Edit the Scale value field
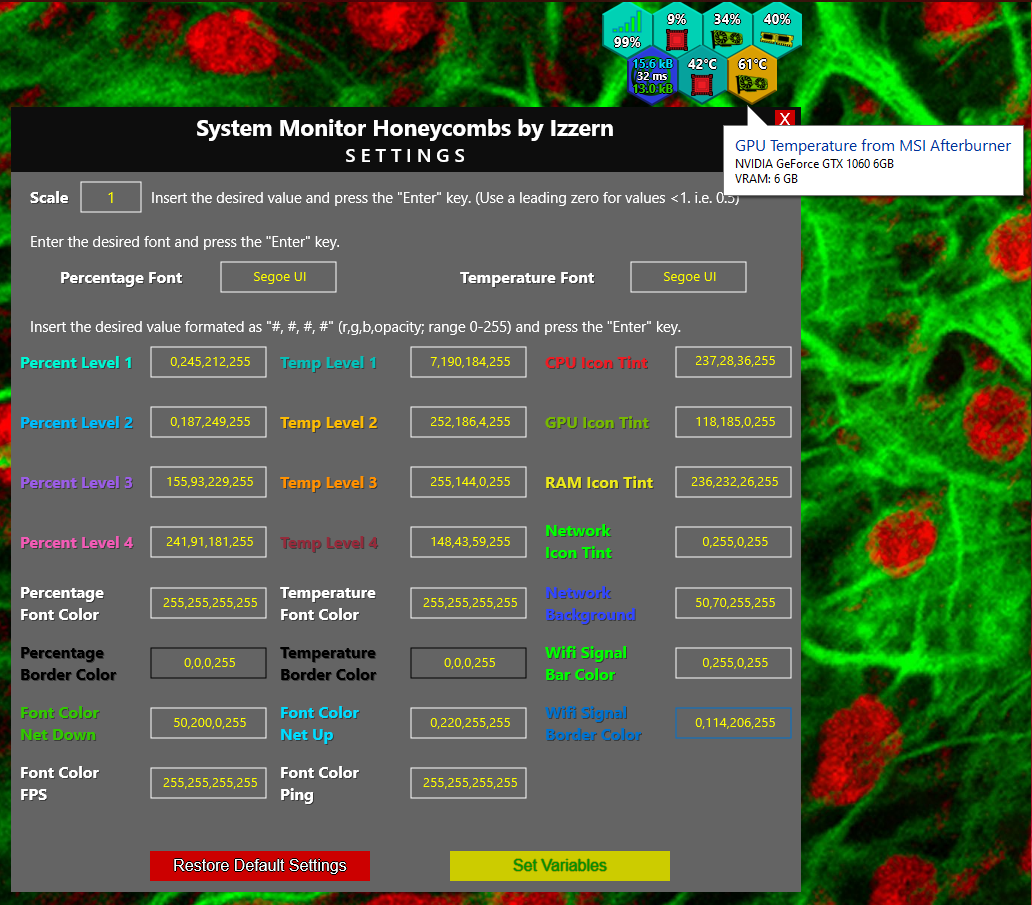Screen dimensions: 1032x905 pos(111,197)
